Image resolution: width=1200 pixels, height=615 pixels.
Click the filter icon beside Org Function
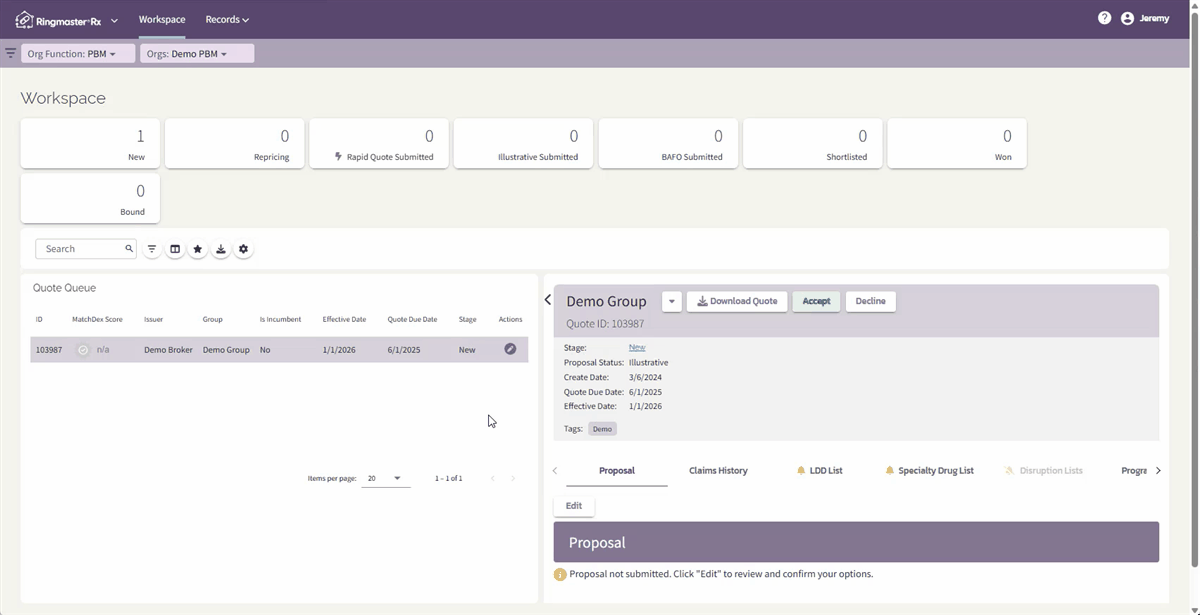point(10,53)
